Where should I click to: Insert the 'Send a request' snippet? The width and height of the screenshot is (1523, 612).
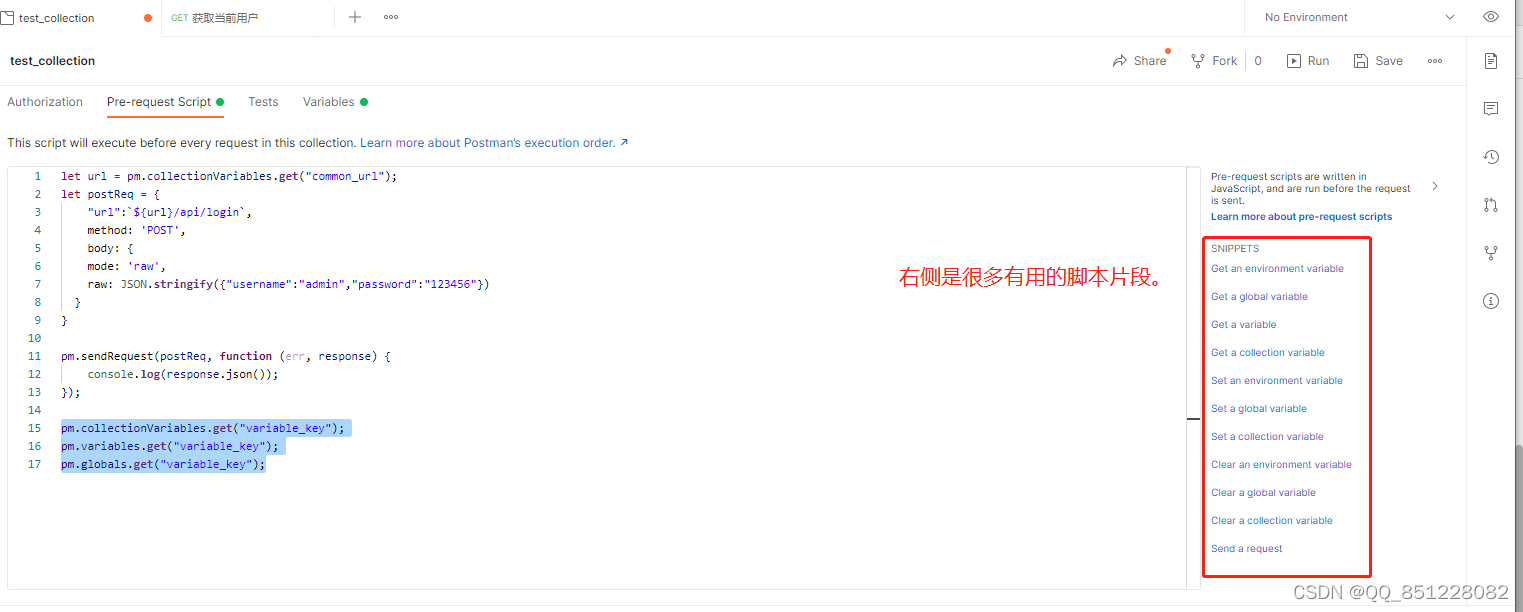1246,549
